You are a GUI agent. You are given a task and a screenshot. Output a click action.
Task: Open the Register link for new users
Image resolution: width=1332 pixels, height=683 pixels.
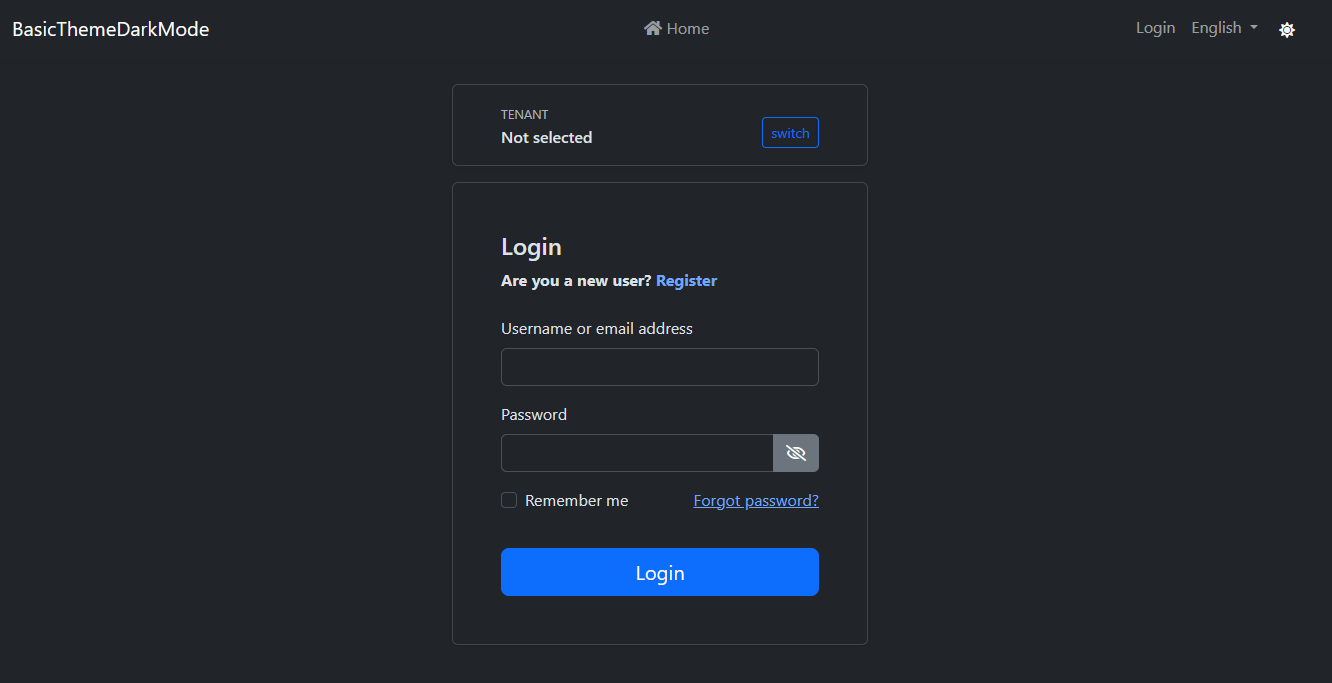[686, 280]
